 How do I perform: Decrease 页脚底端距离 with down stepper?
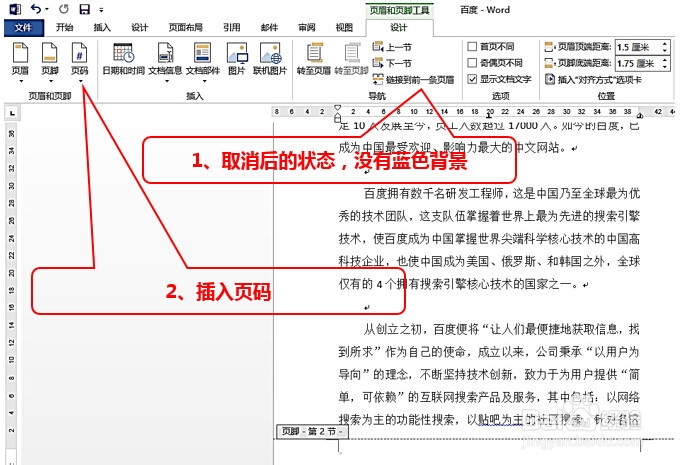click(x=665, y=67)
